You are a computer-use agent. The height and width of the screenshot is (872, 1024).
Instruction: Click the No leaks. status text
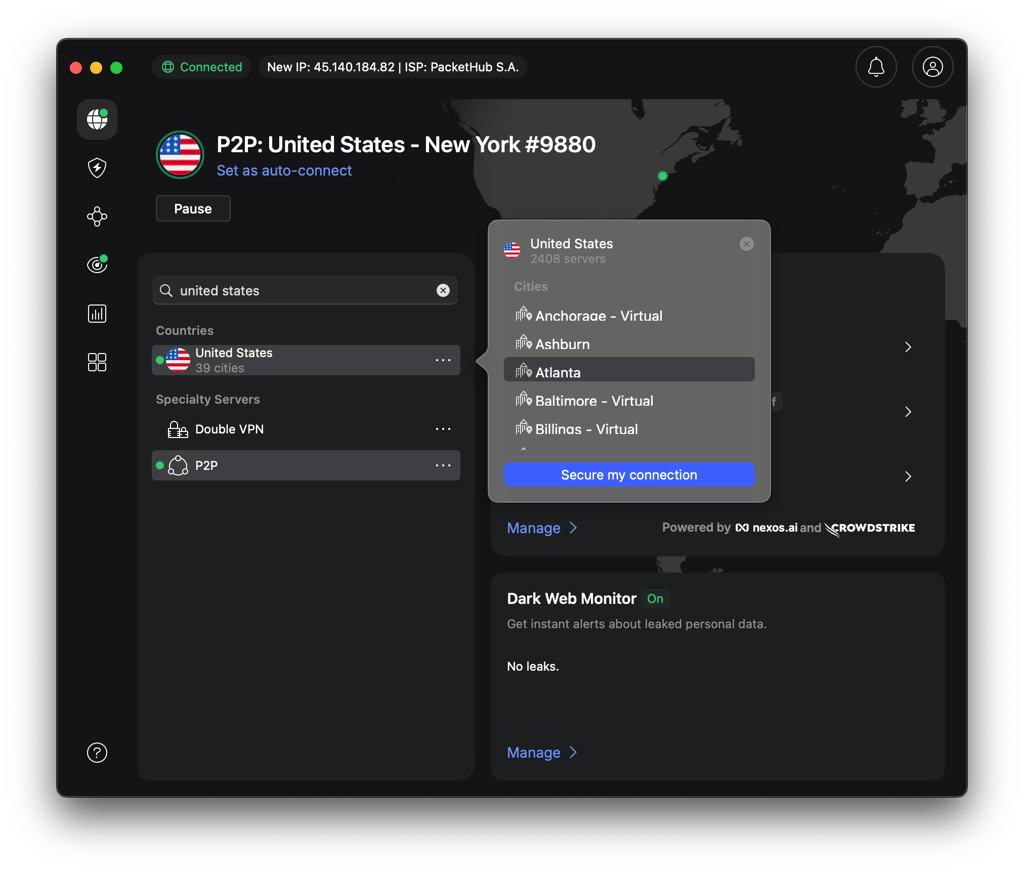(533, 666)
